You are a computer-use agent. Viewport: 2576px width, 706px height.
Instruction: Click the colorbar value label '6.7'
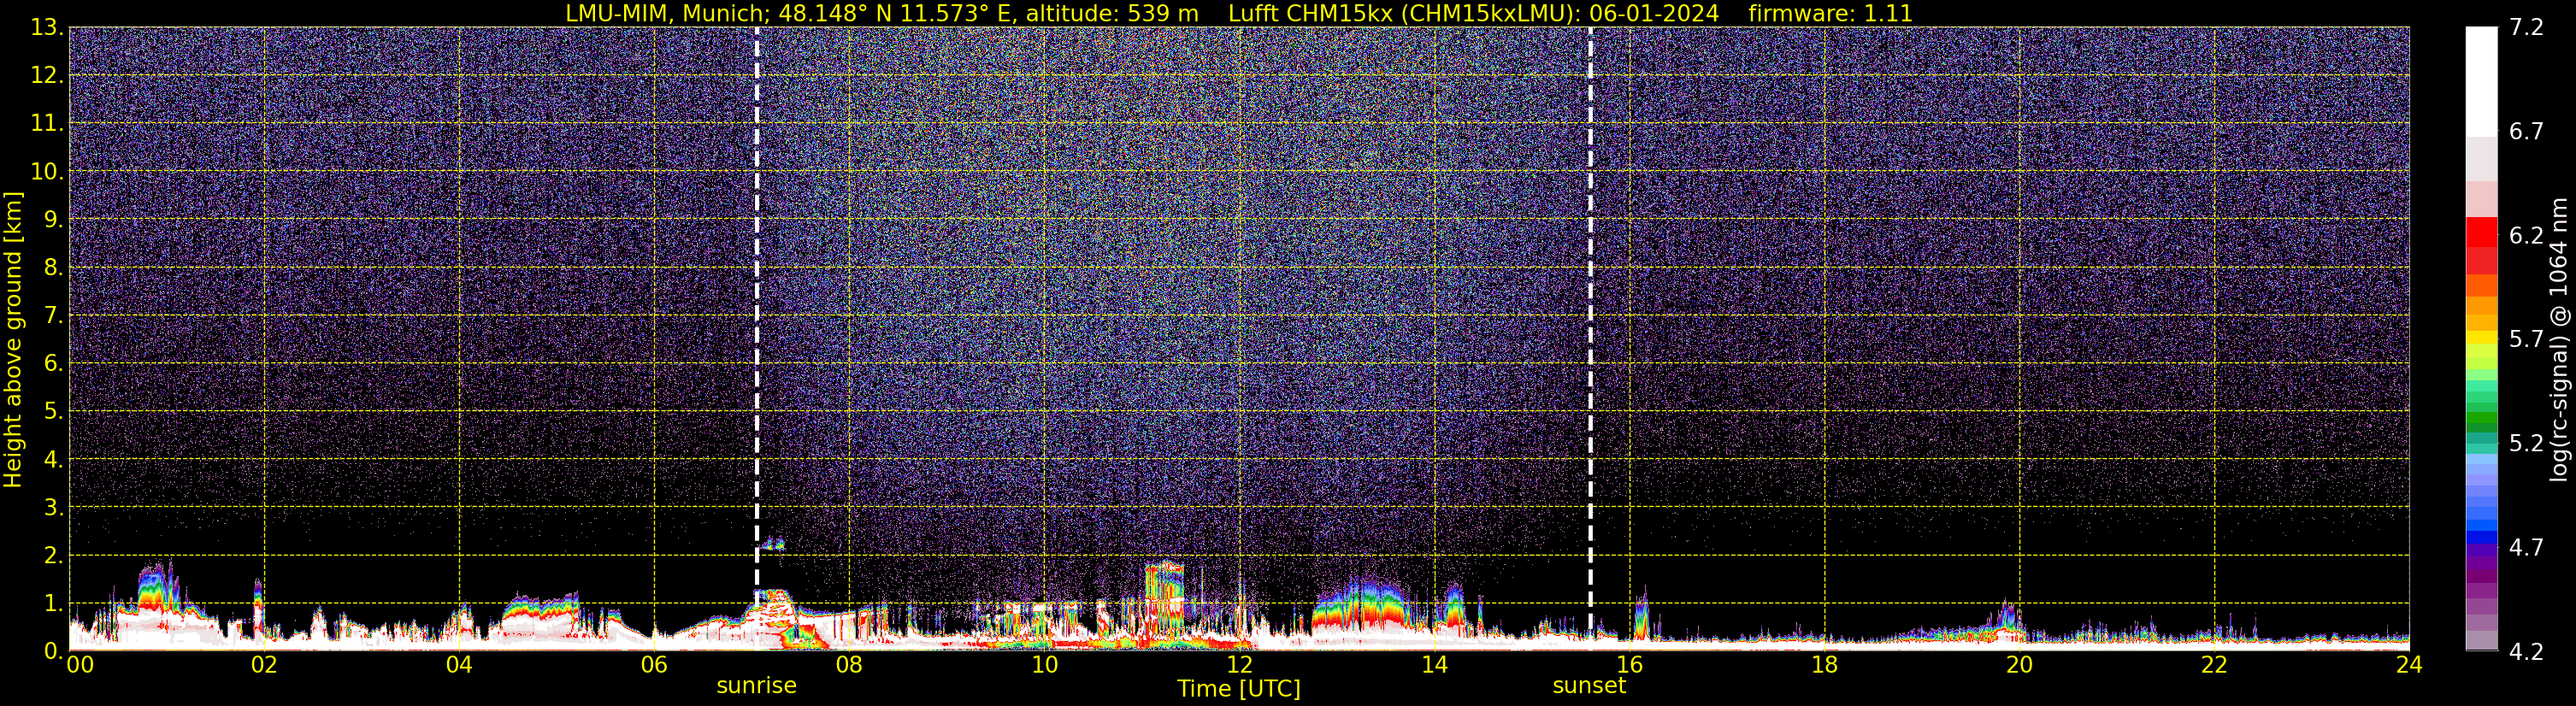[x=2526, y=131]
